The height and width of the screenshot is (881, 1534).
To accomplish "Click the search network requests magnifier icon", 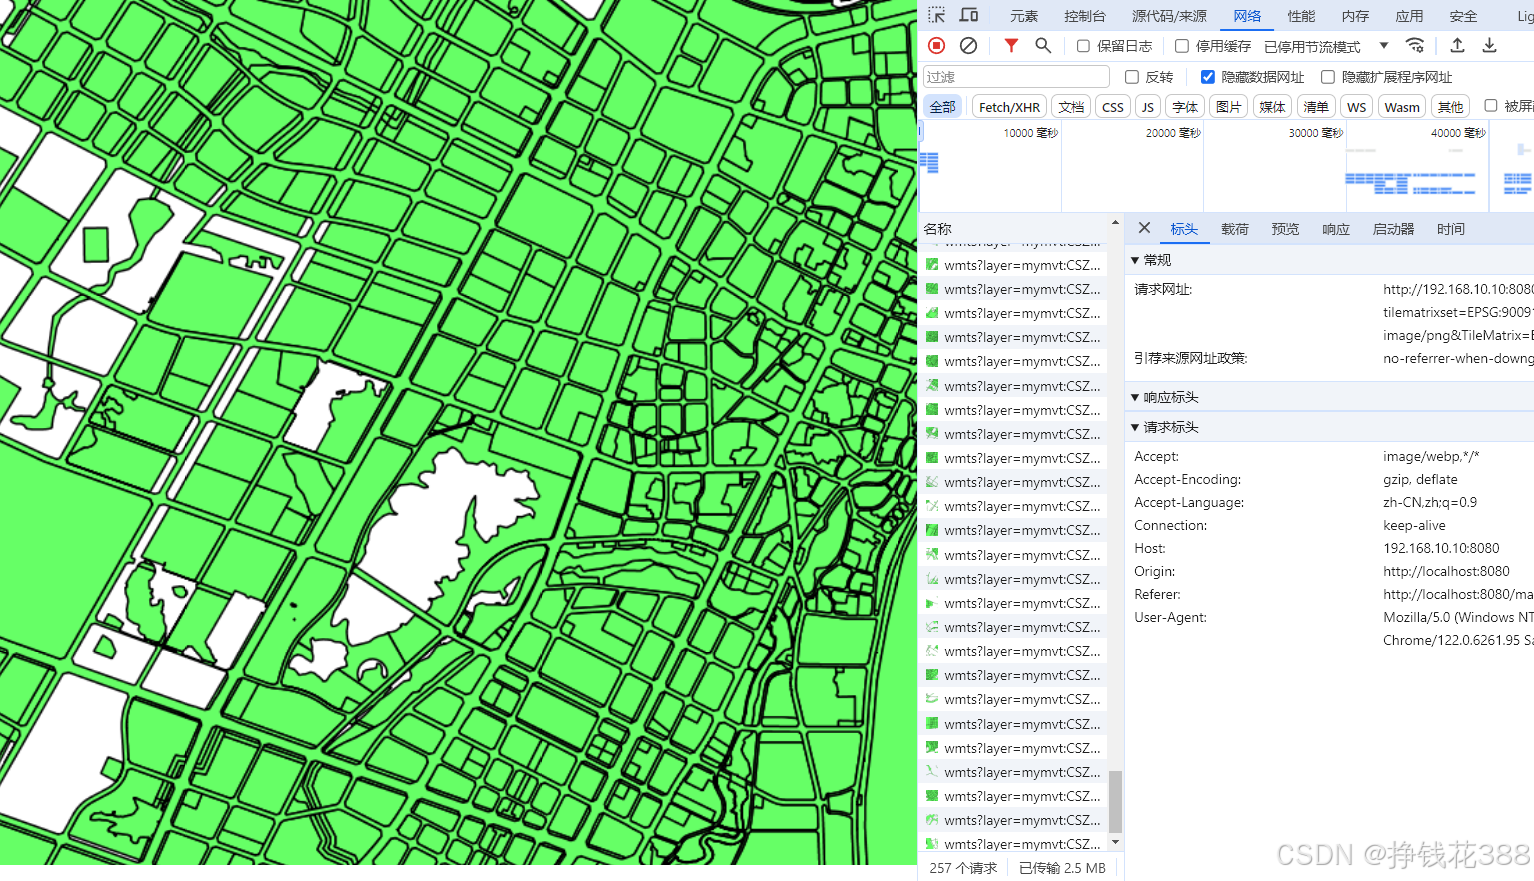I will point(1040,45).
